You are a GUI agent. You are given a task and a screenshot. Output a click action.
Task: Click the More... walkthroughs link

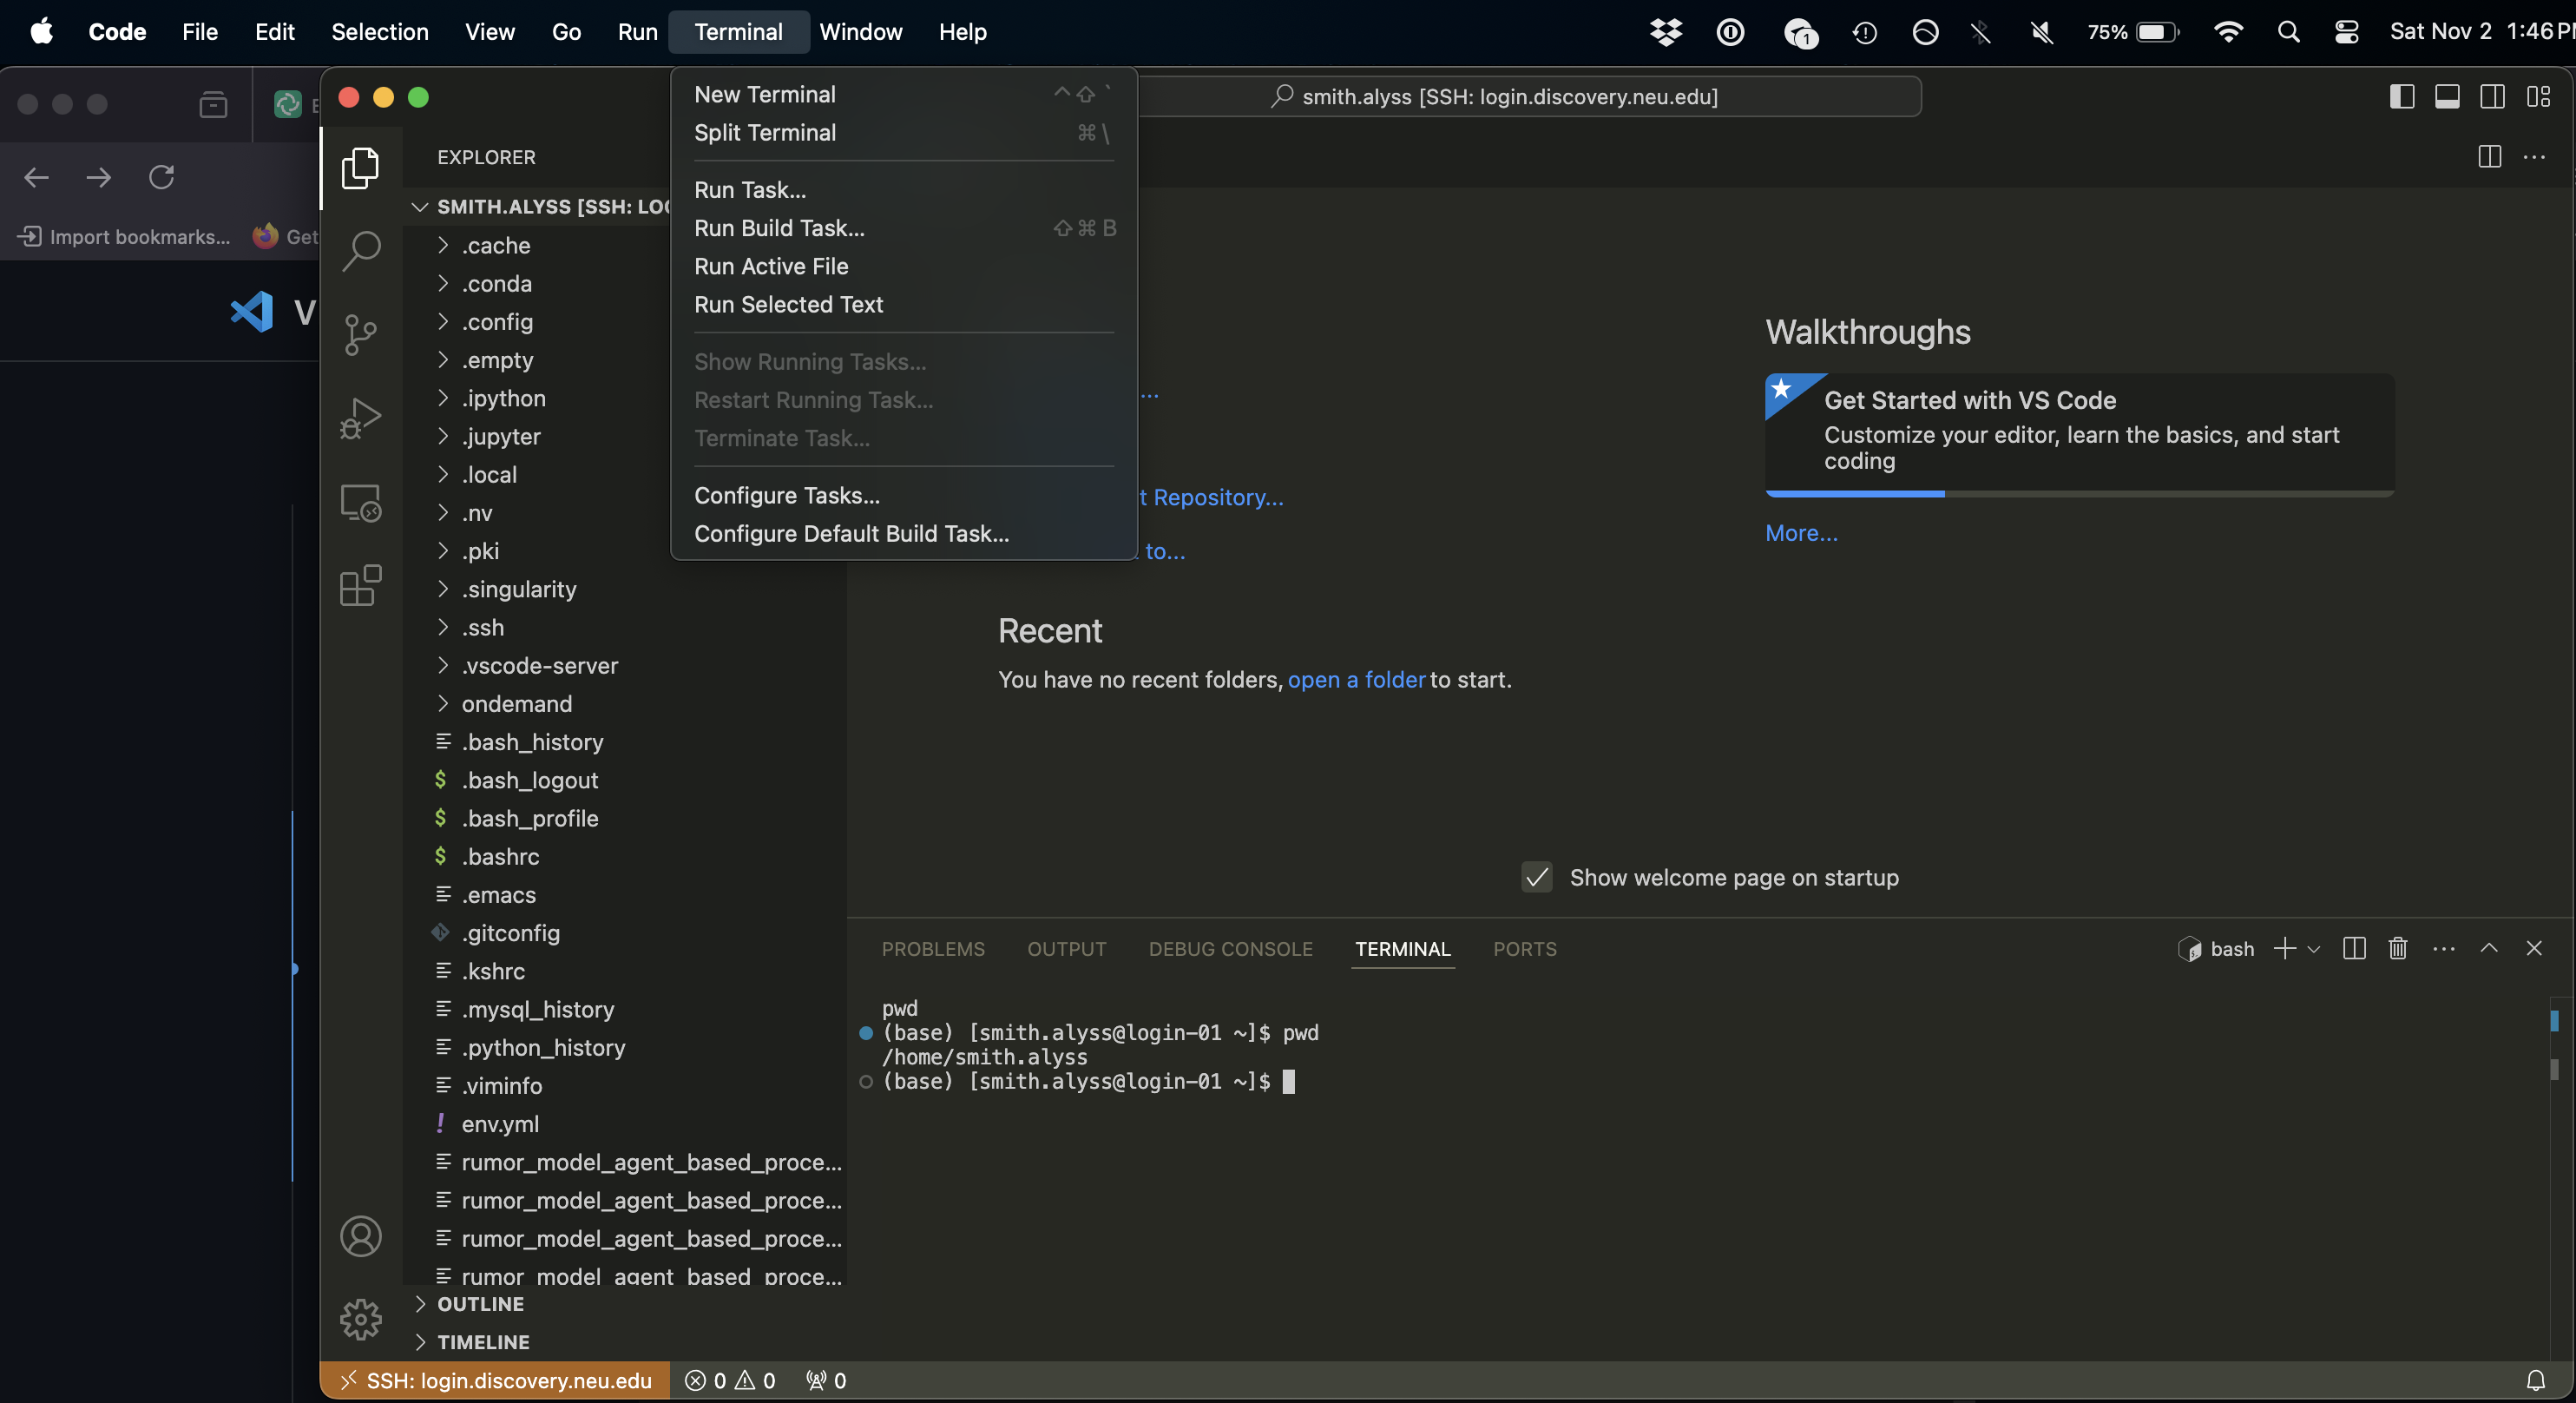tap(1801, 533)
